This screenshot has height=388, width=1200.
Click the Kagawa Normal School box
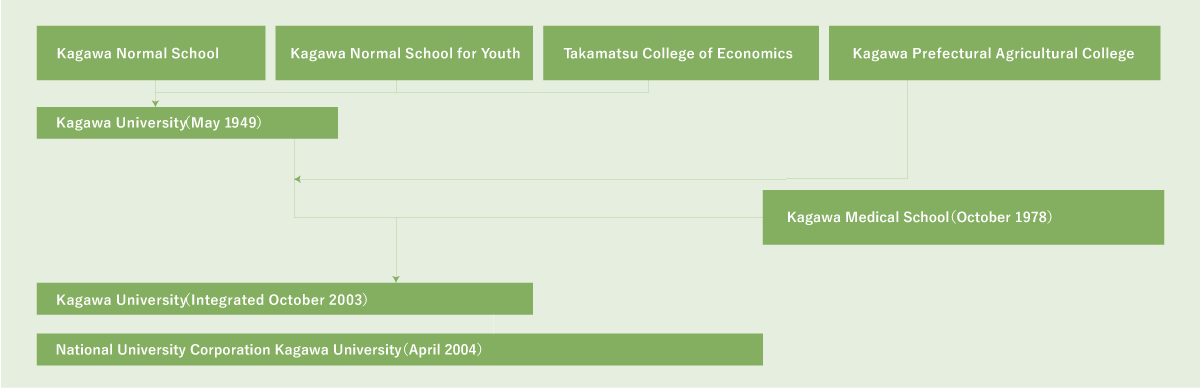tap(151, 53)
